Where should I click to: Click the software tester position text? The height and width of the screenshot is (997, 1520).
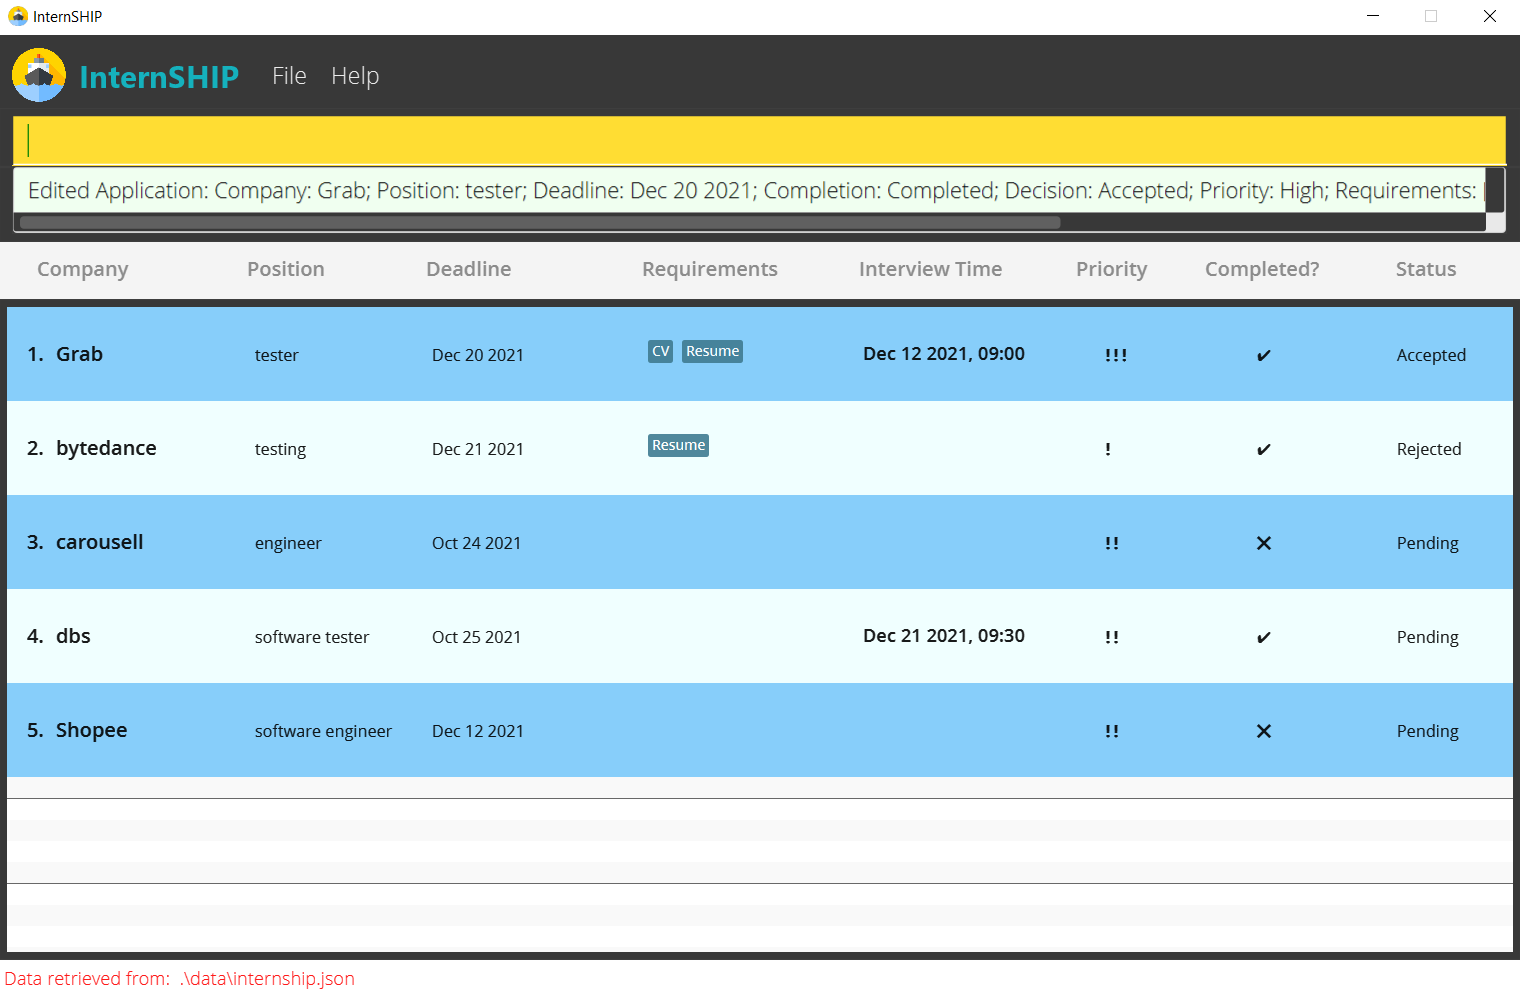tap(312, 637)
